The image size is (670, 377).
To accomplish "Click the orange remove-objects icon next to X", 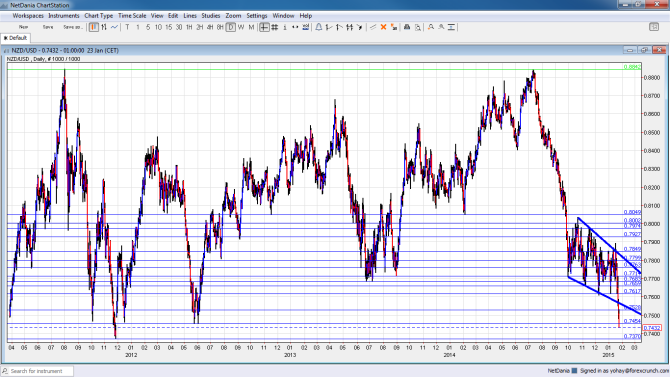I will (x=394, y=27).
